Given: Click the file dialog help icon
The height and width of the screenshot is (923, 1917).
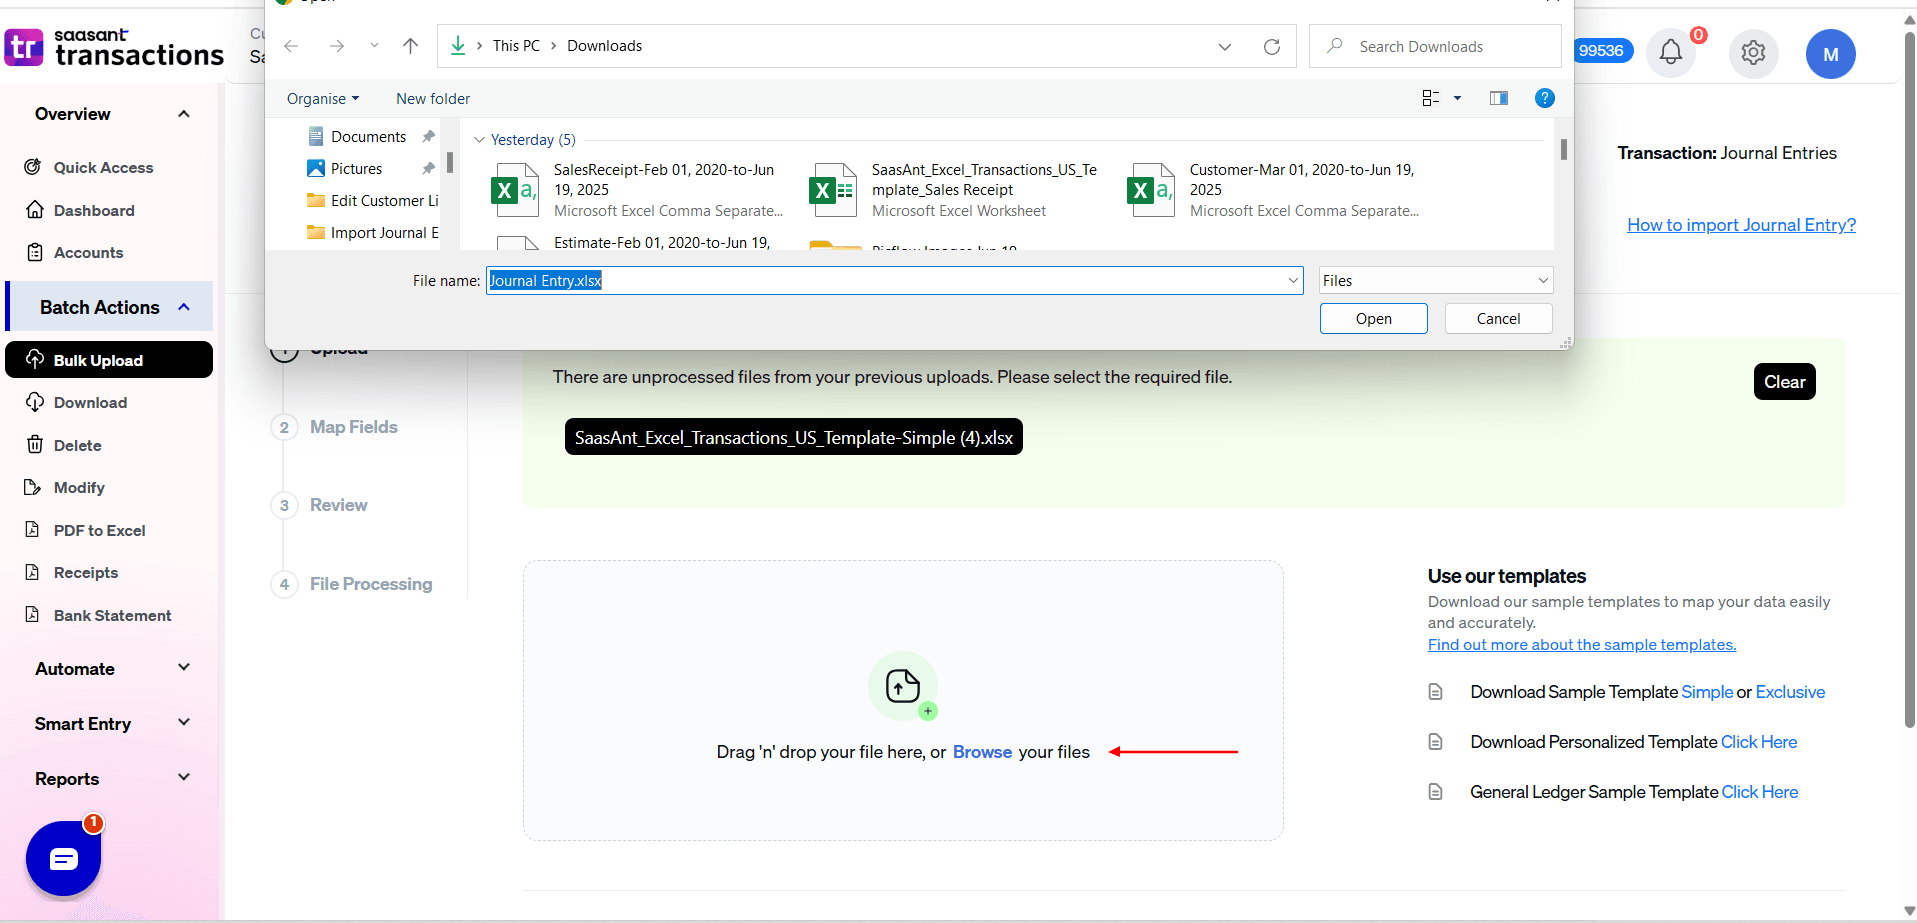Looking at the screenshot, I should [x=1544, y=98].
